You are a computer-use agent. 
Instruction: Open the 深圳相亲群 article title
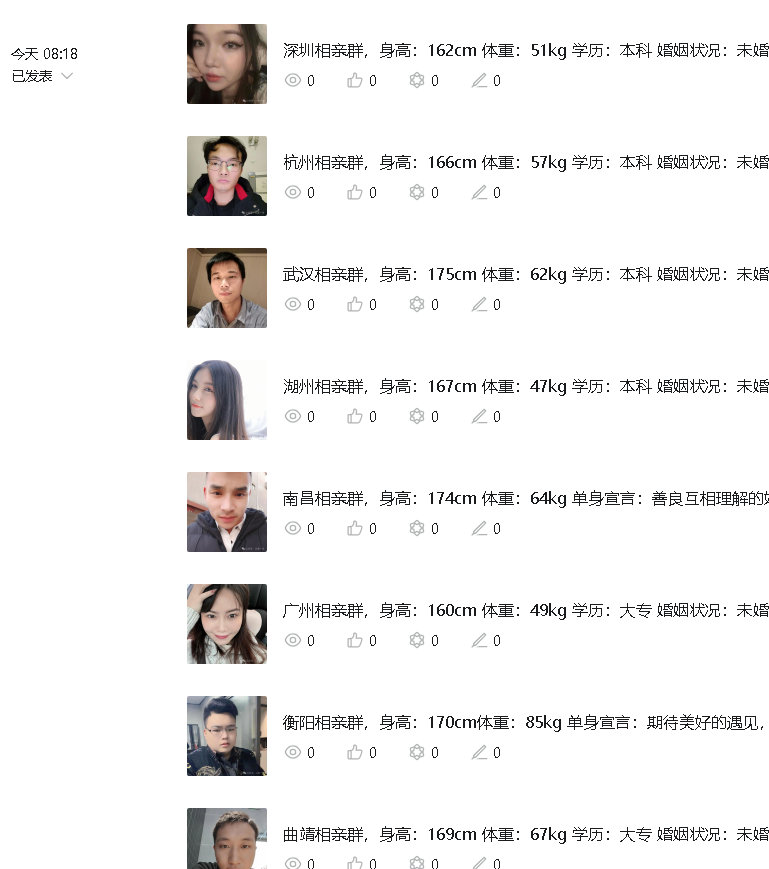[x=526, y=50]
